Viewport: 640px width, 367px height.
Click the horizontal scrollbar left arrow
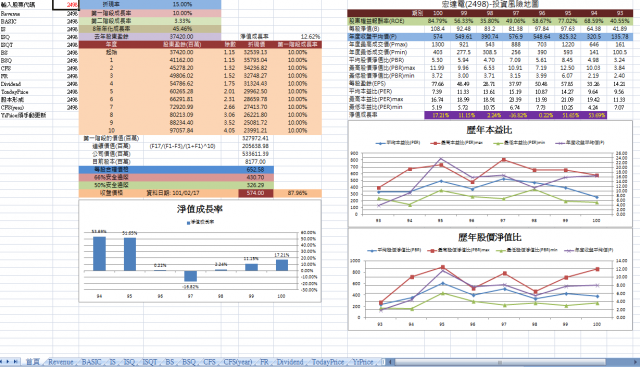coord(390,362)
